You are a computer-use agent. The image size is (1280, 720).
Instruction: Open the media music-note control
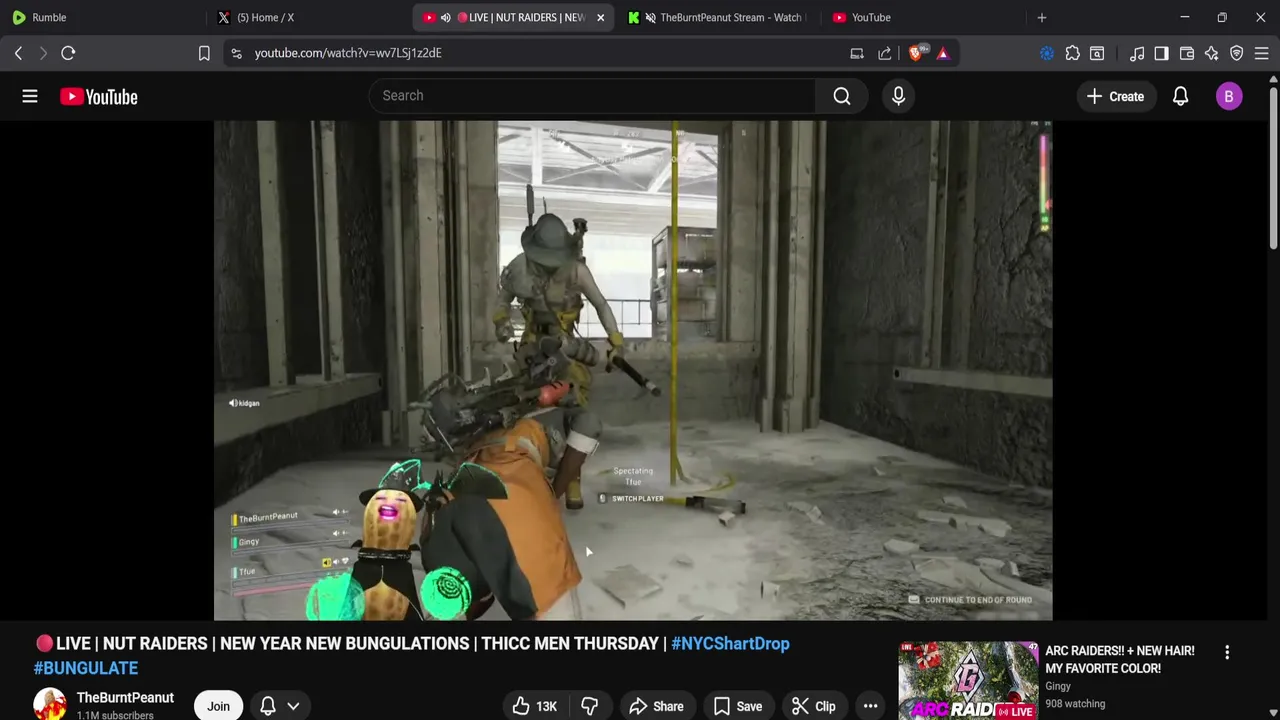[x=1137, y=53]
